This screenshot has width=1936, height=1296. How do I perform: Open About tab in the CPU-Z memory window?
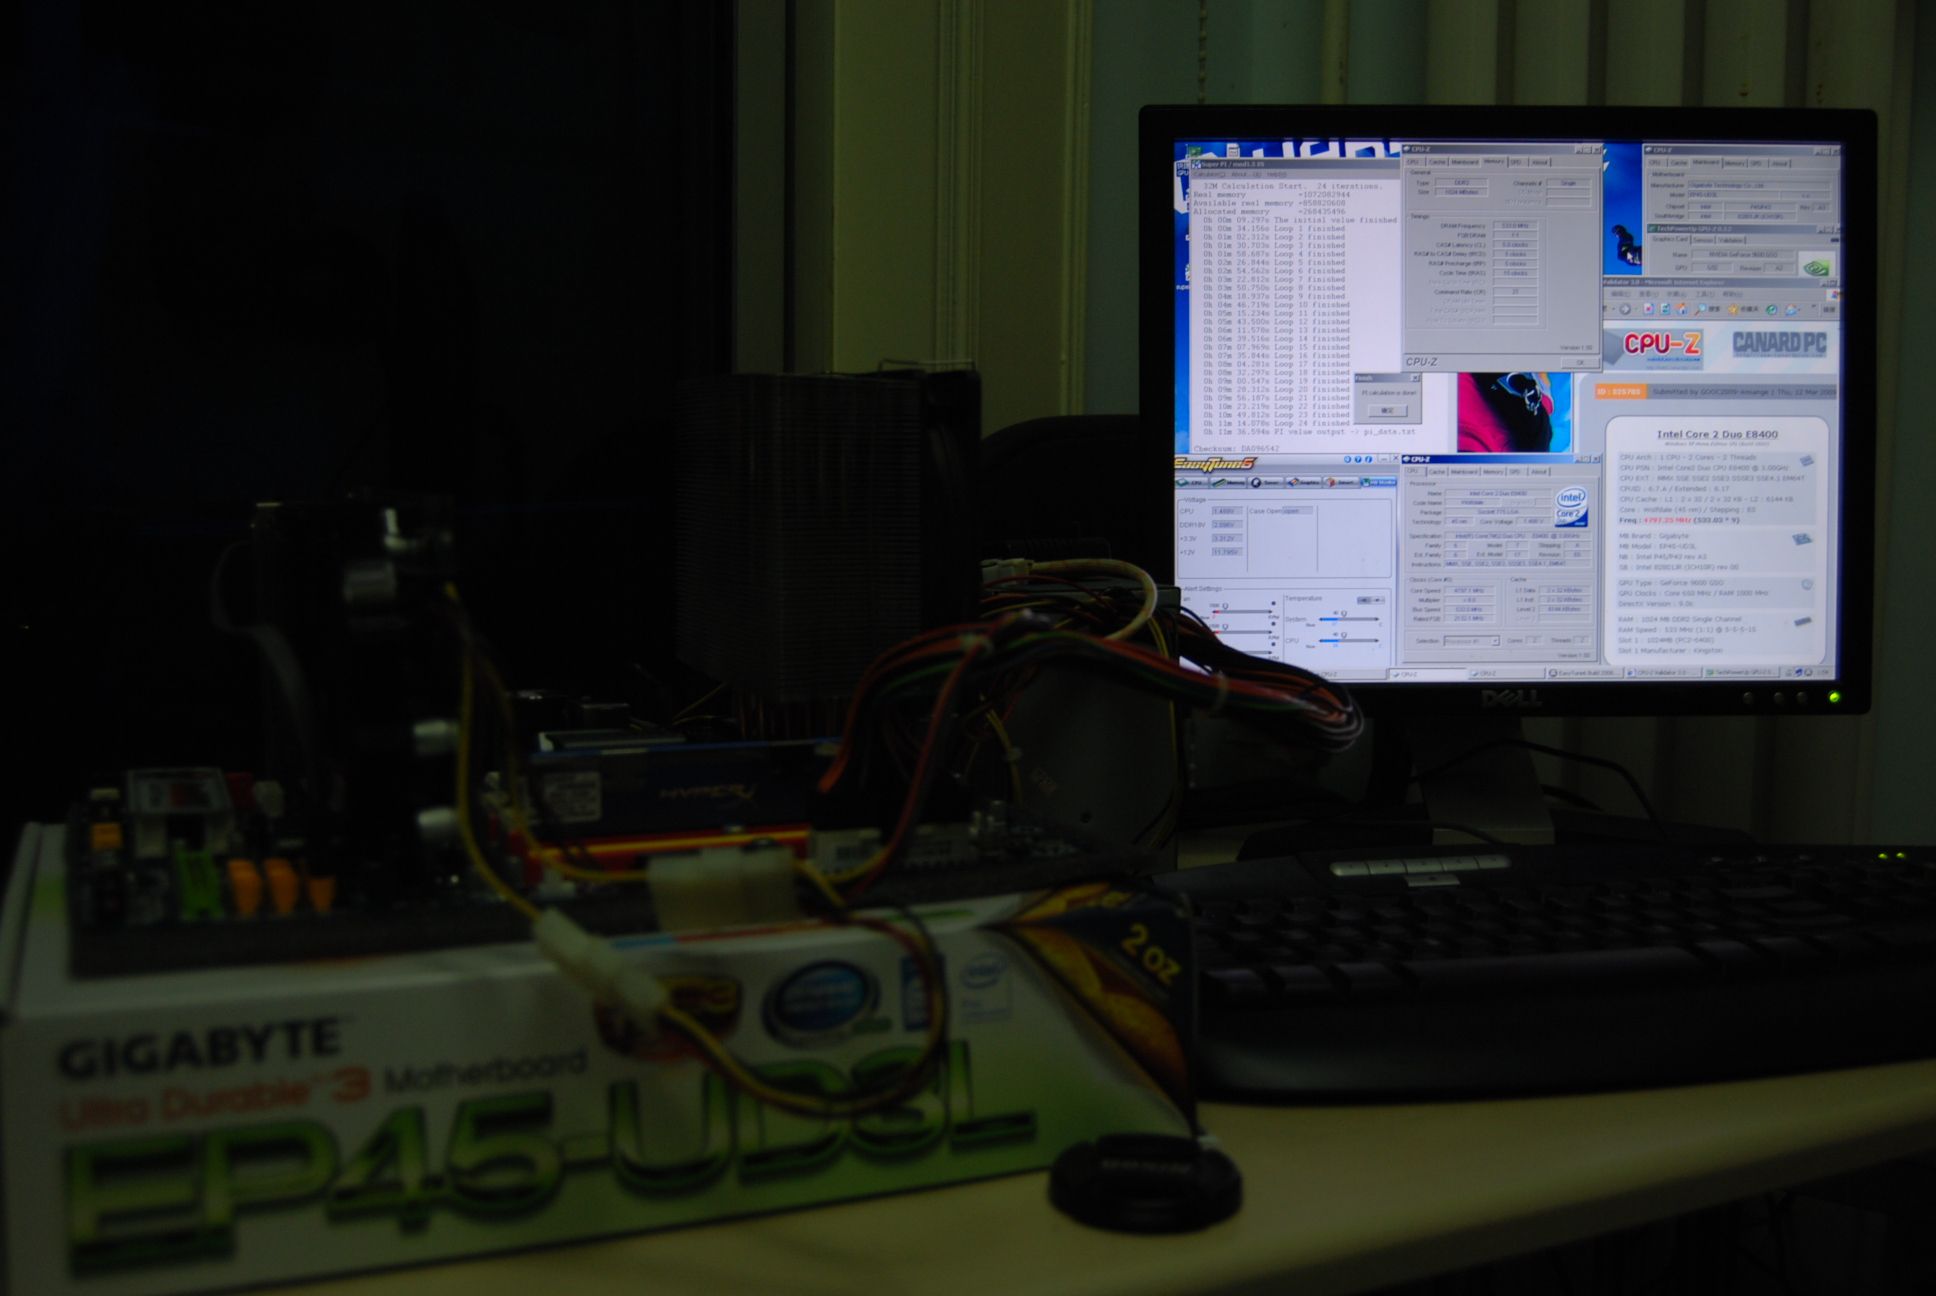click(1540, 162)
